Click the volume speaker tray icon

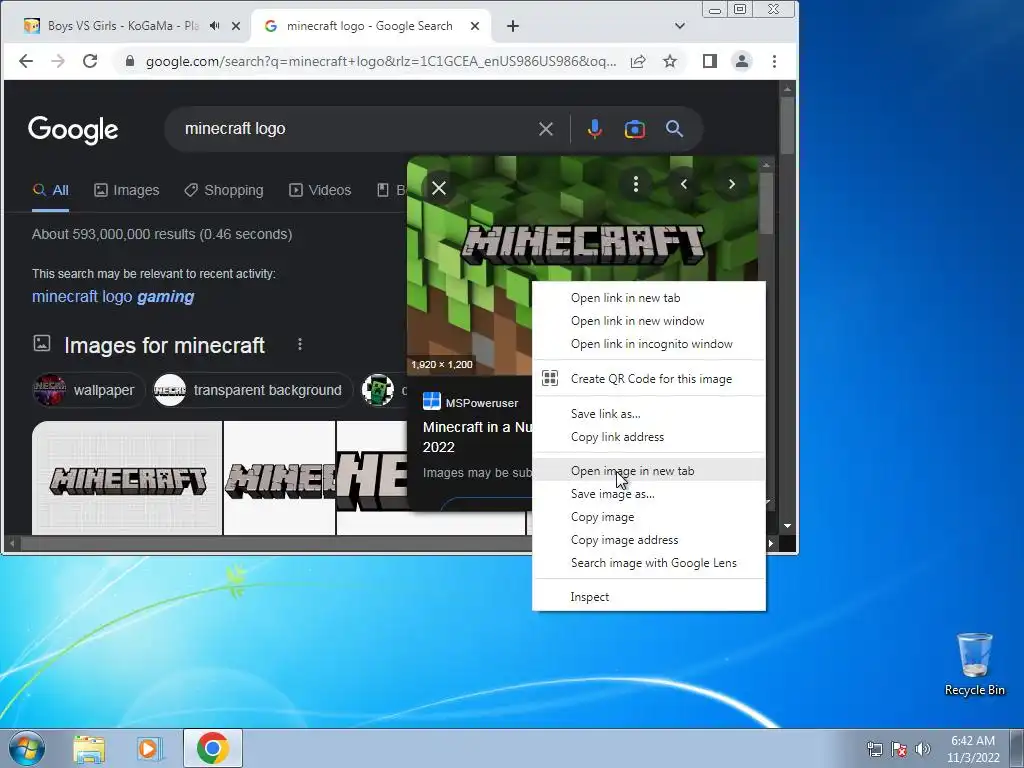pos(922,749)
